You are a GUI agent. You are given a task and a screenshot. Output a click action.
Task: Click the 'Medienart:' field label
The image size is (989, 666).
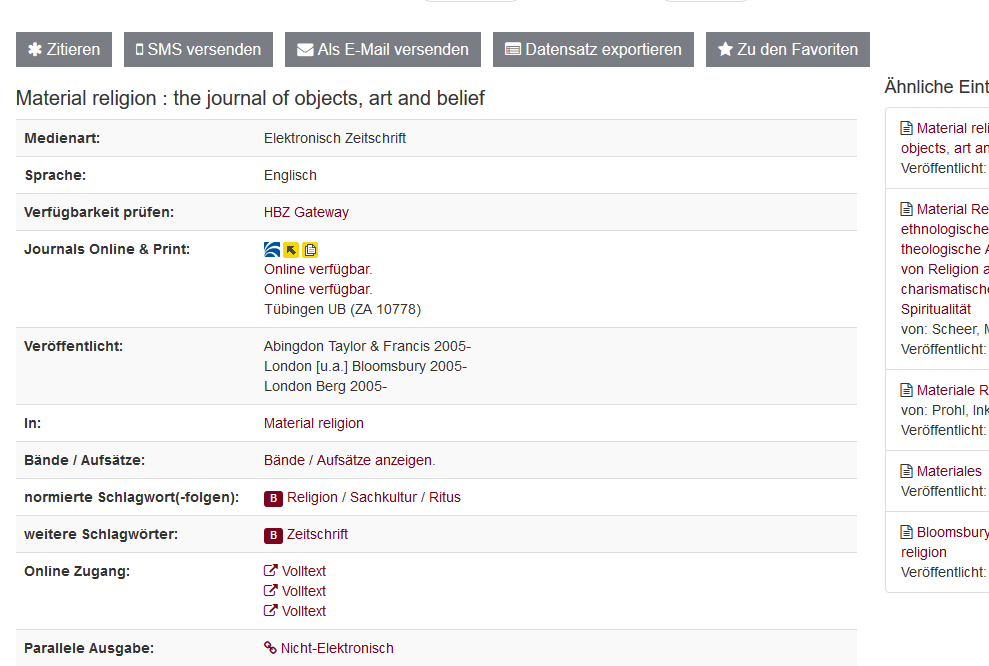[62, 139]
